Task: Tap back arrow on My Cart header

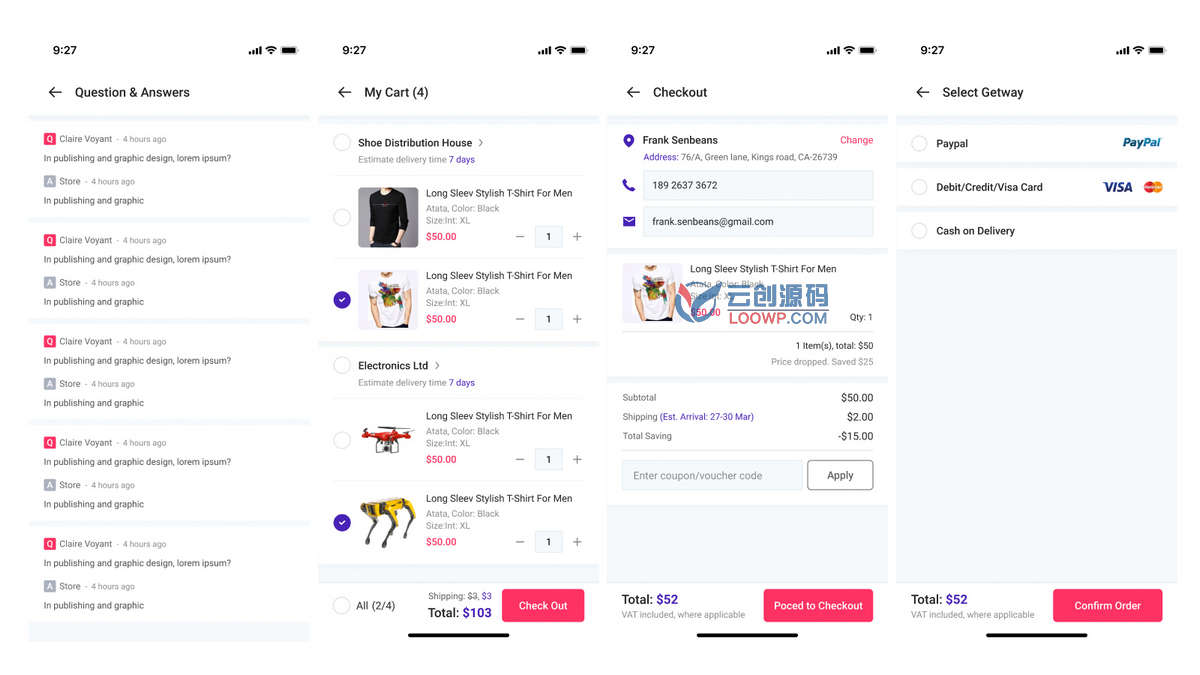Action: click(x=344, y=92)
